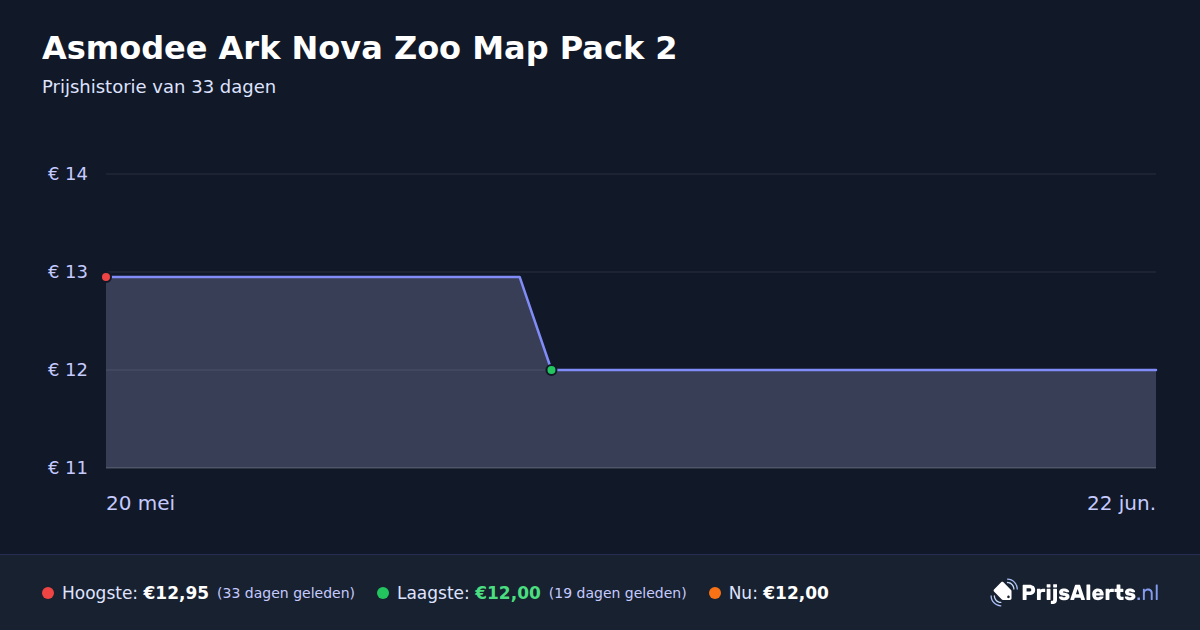Click the red Hoogste legend dot
Screen dimensions: 1200x630
(x=48, y=593)
